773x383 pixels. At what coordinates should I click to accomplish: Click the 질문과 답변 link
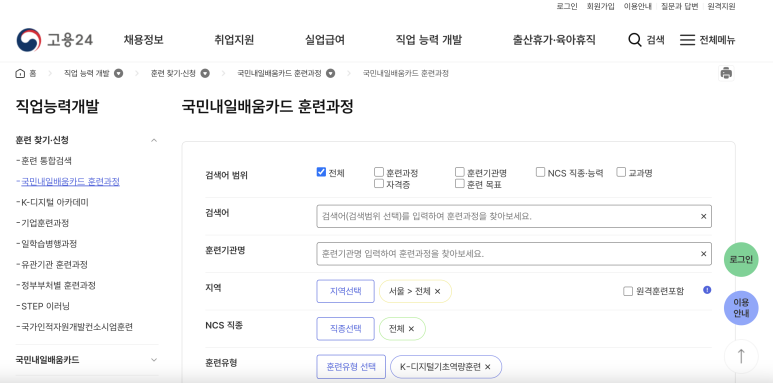click(x=679, y=6)
